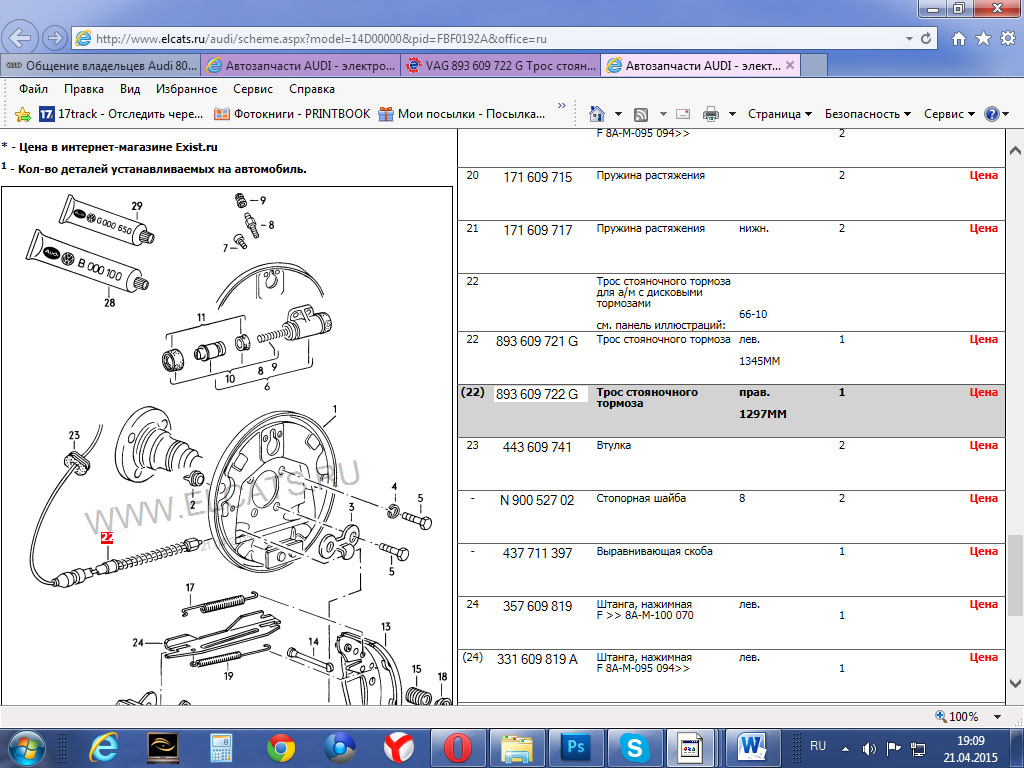Open the Windows Start orb
This screenshot has height=768, width=1024.
tap(25, 747)
